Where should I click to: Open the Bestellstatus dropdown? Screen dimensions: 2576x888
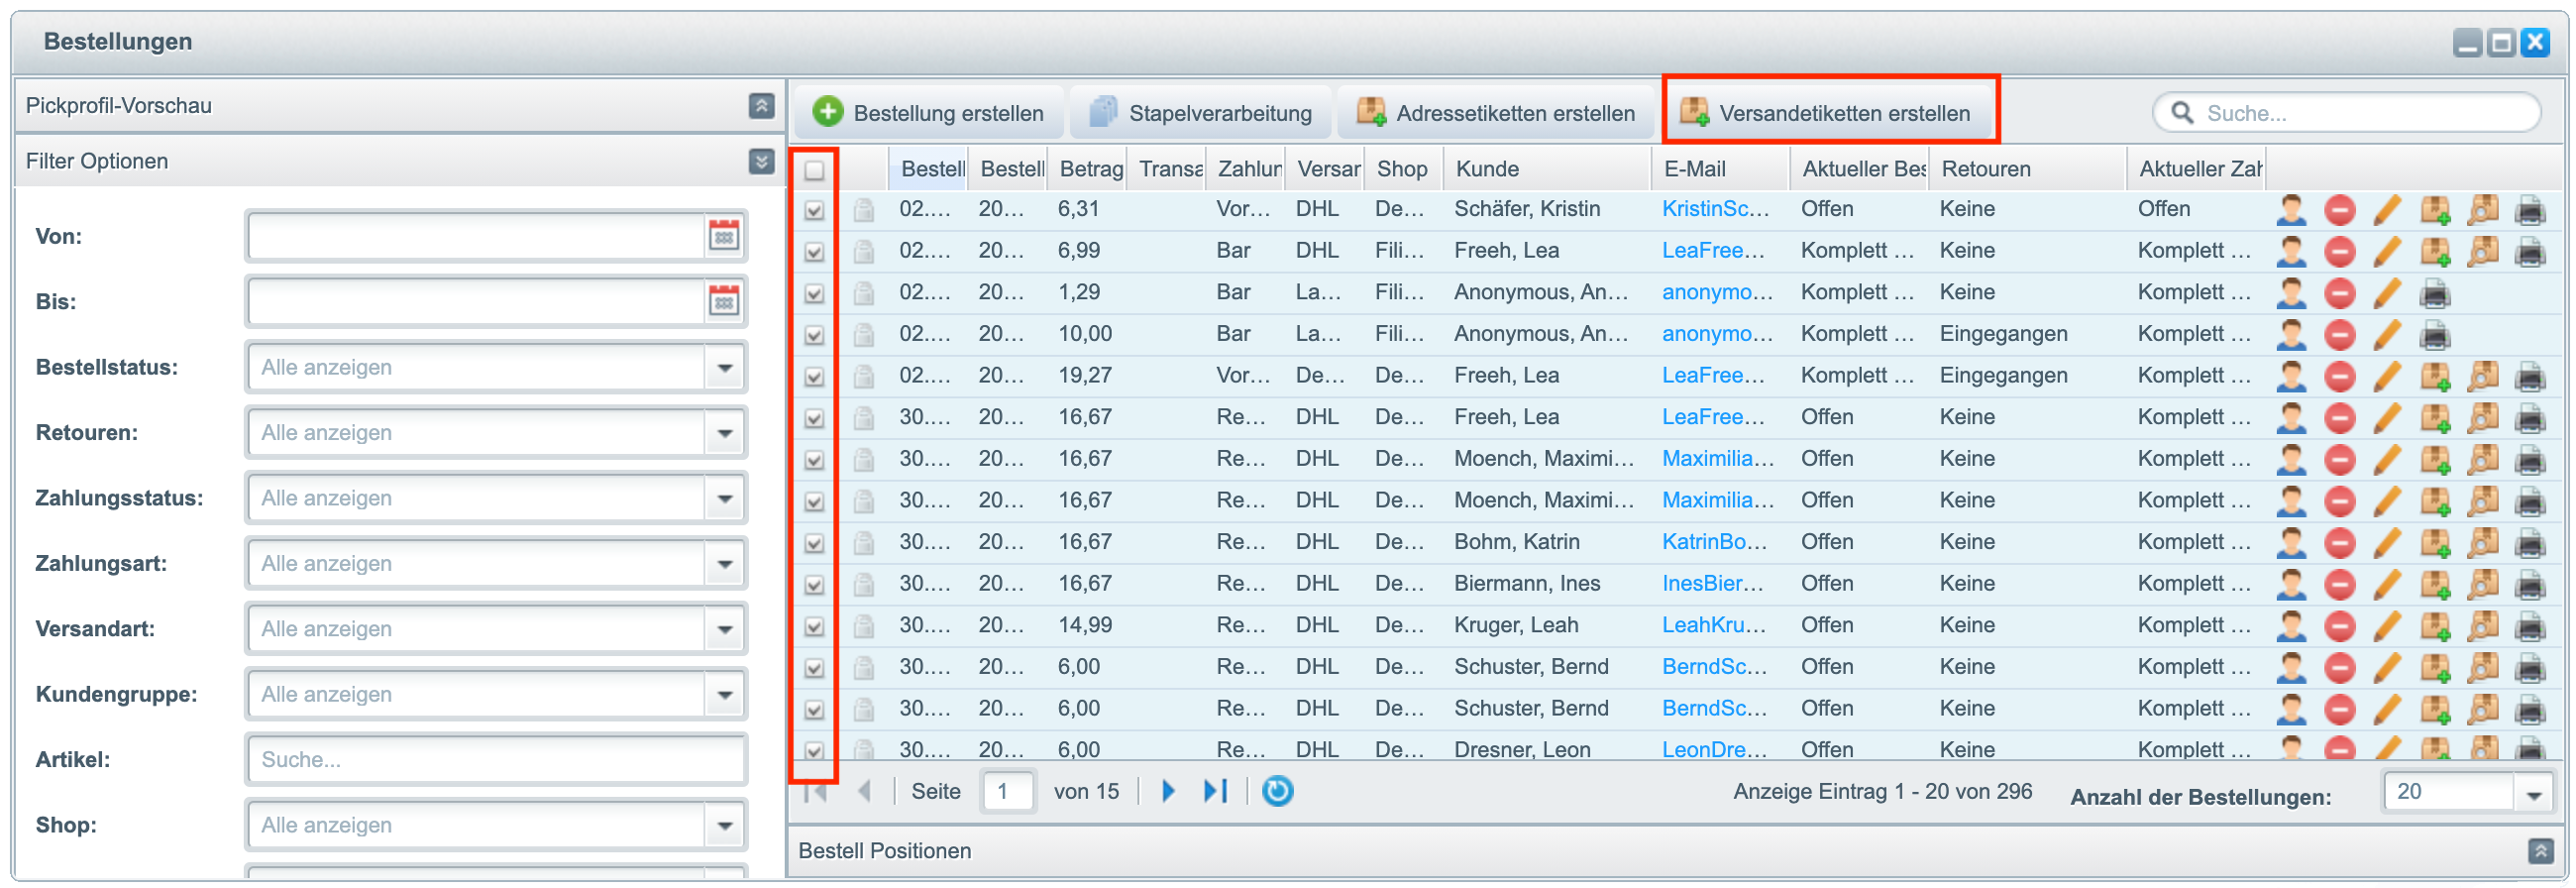(724, 368)
